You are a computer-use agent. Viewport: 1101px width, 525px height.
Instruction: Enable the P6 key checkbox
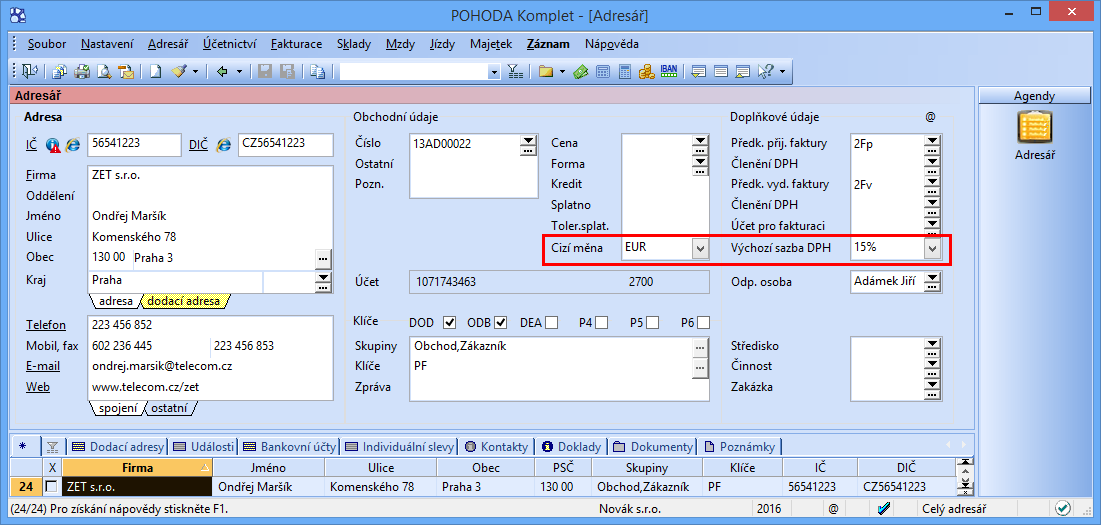(704, 323)
